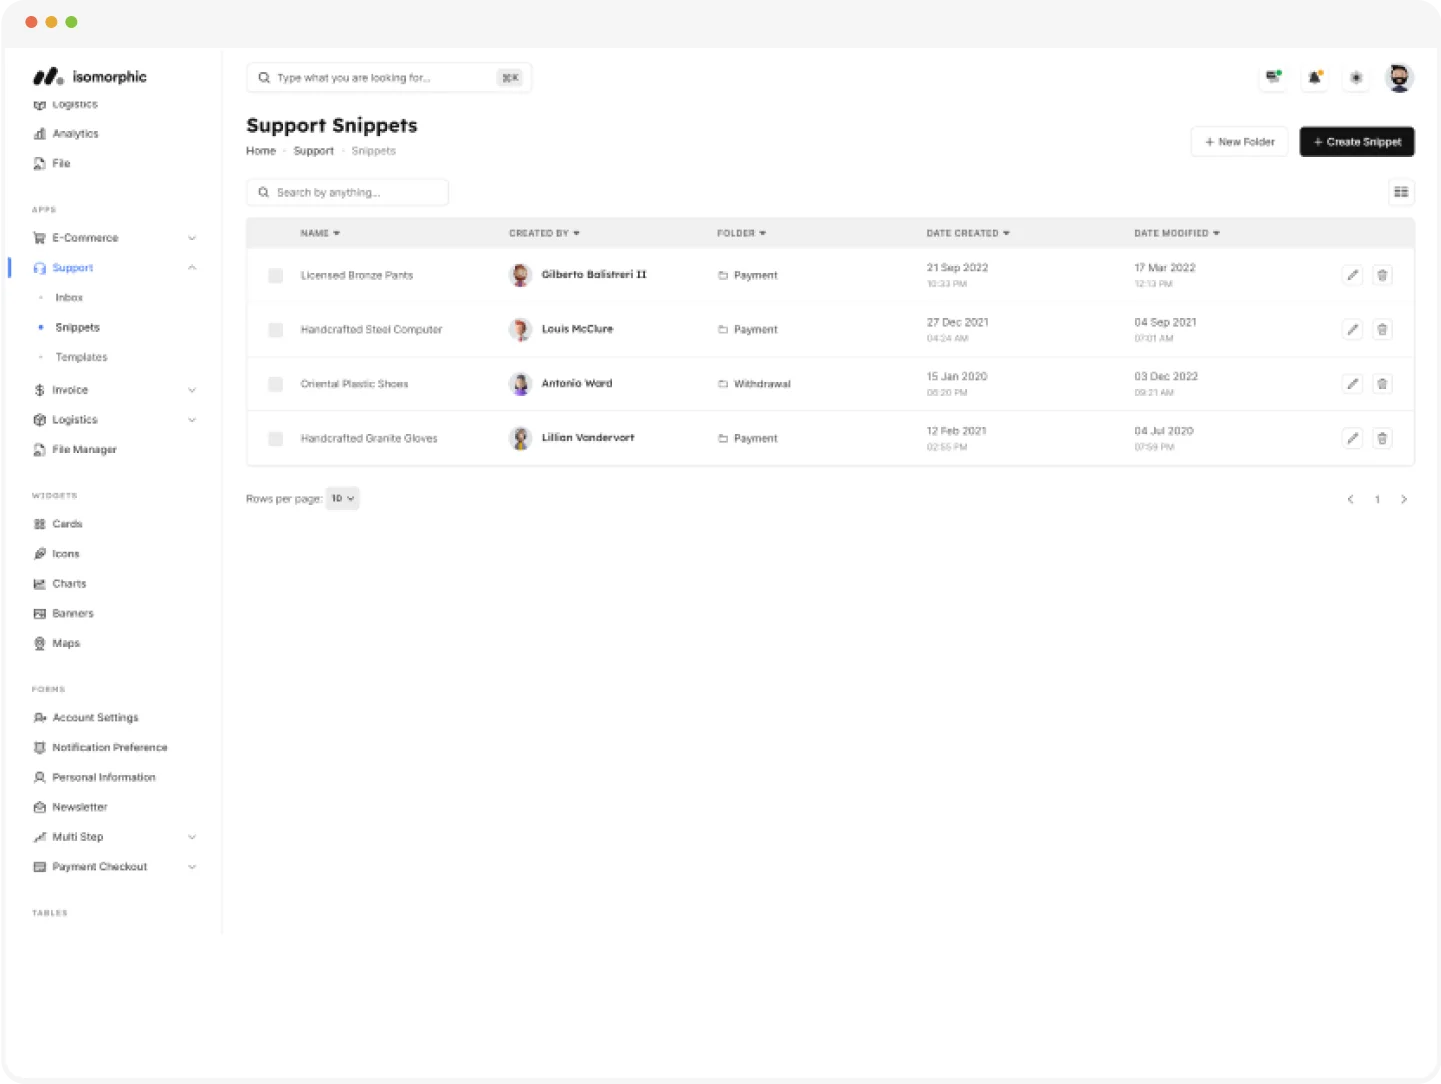Click the isomorphic logo

pyautogui.click(x=90, y=76)
